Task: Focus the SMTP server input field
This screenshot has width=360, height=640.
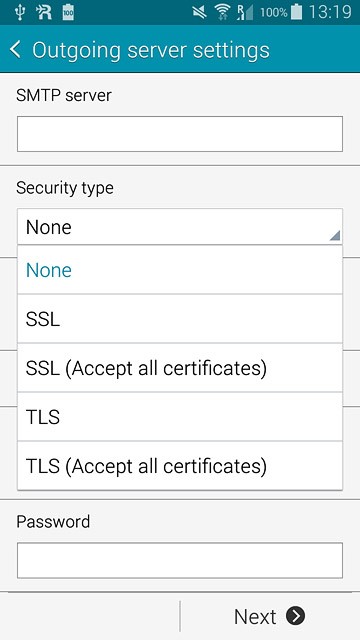Action: [180, 134]
